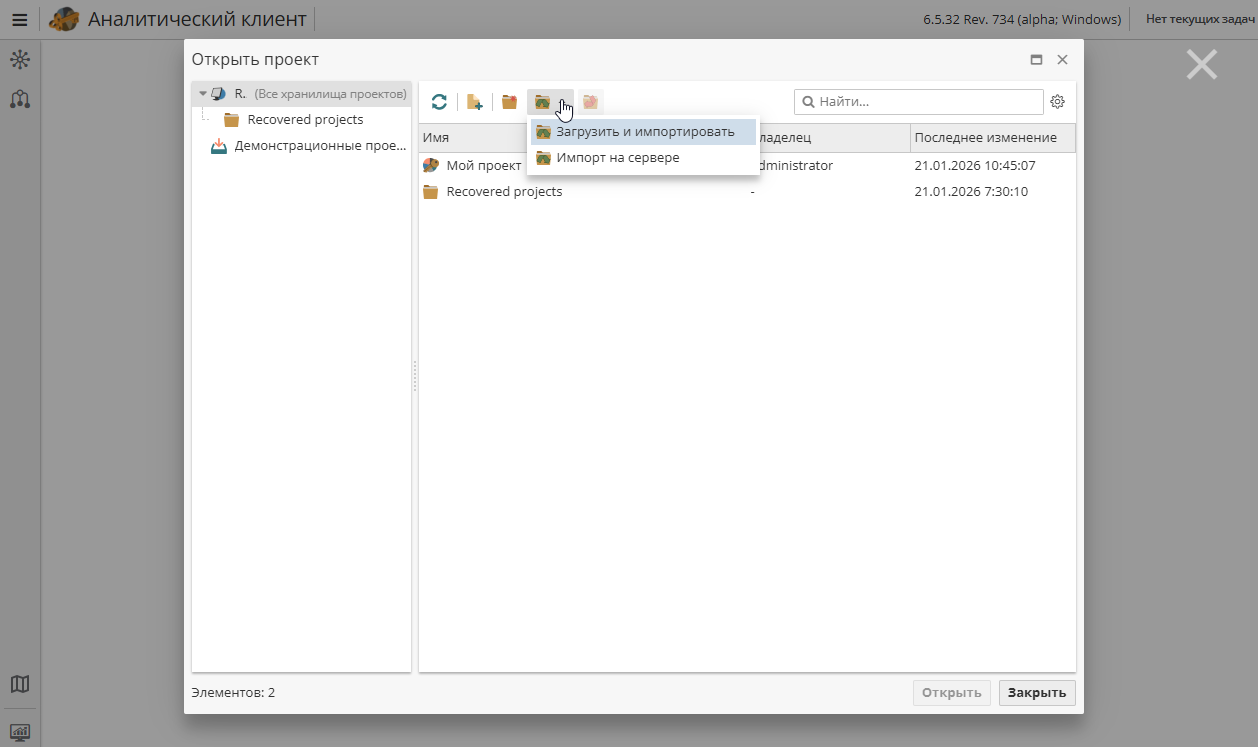Open the project import icon in the toolbar
1258x747 pixels.
click(x=545, y=101)
